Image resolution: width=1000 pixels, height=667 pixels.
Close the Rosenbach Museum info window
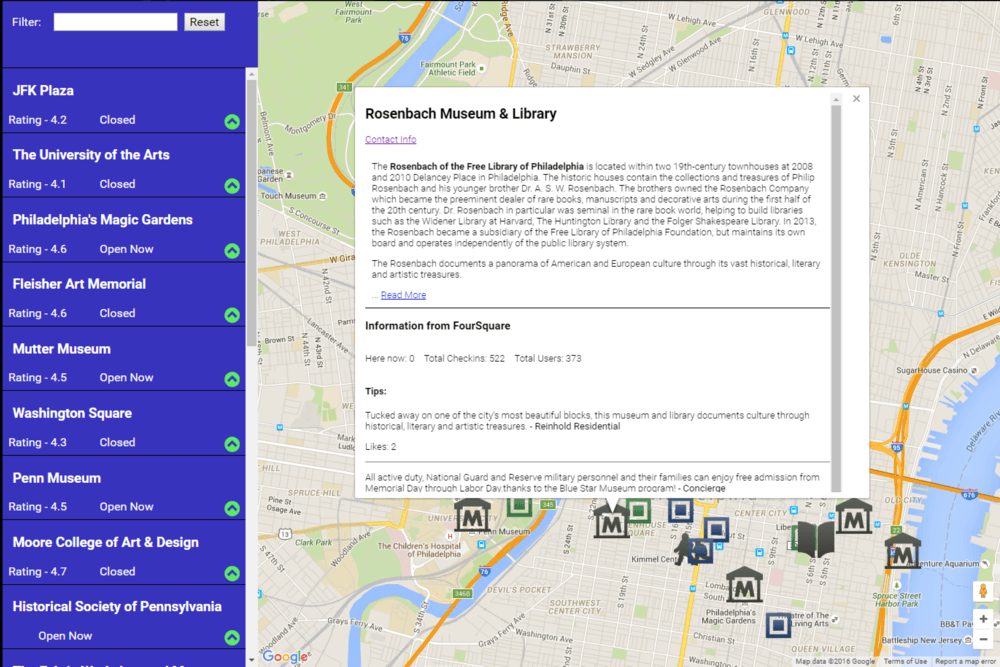point(857,99)
